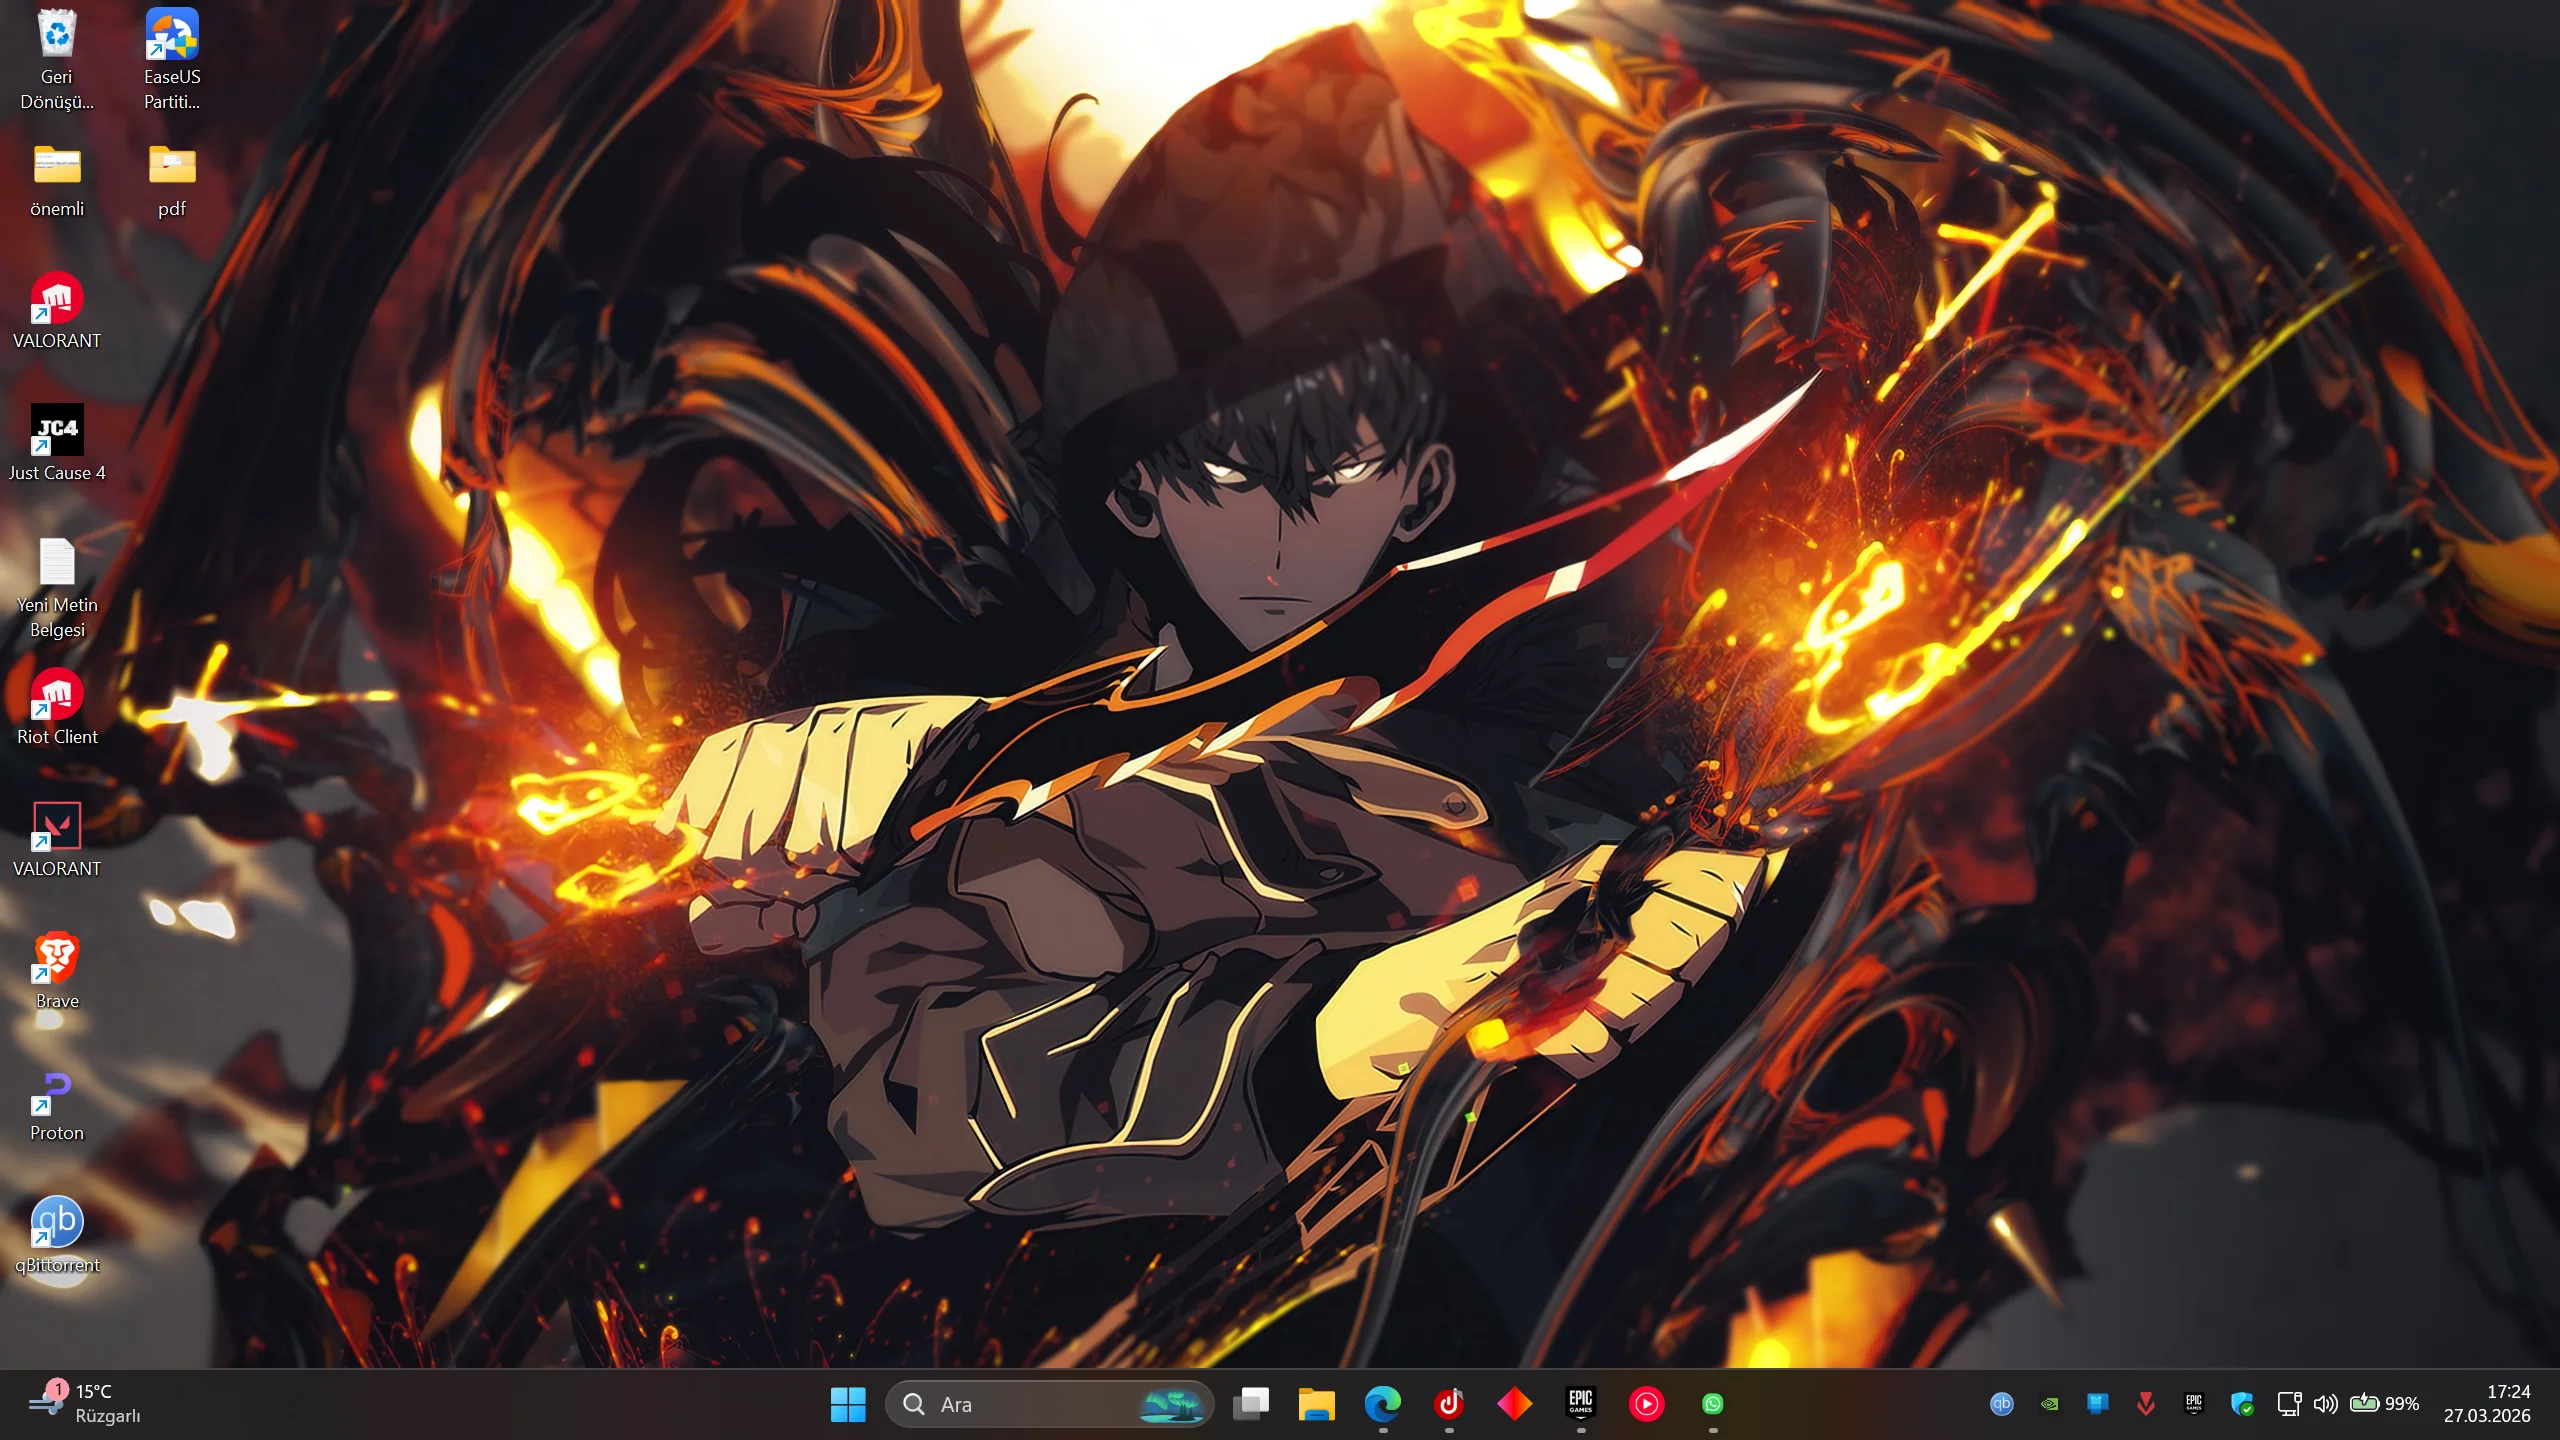Open Windows Security shield tray icon

[2242, 1404]
